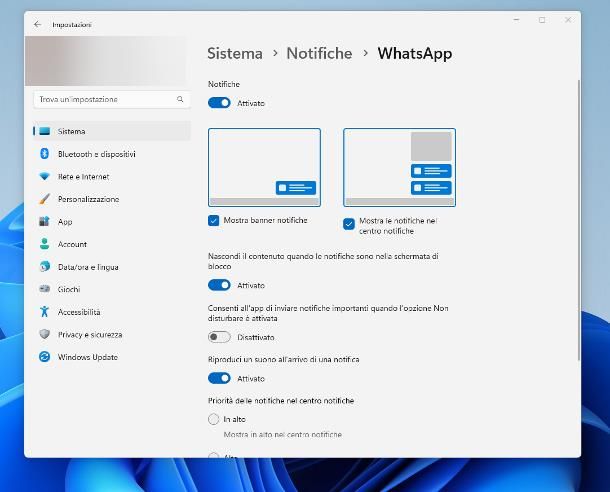Open the Accessibilità section

point(112,312)
